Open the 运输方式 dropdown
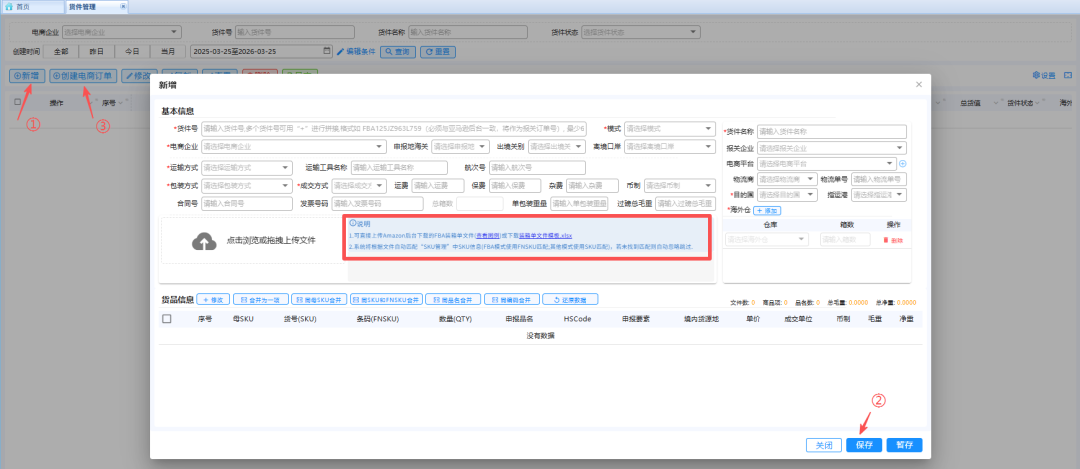The image size is (1080, 469). [x=247, y=167]
